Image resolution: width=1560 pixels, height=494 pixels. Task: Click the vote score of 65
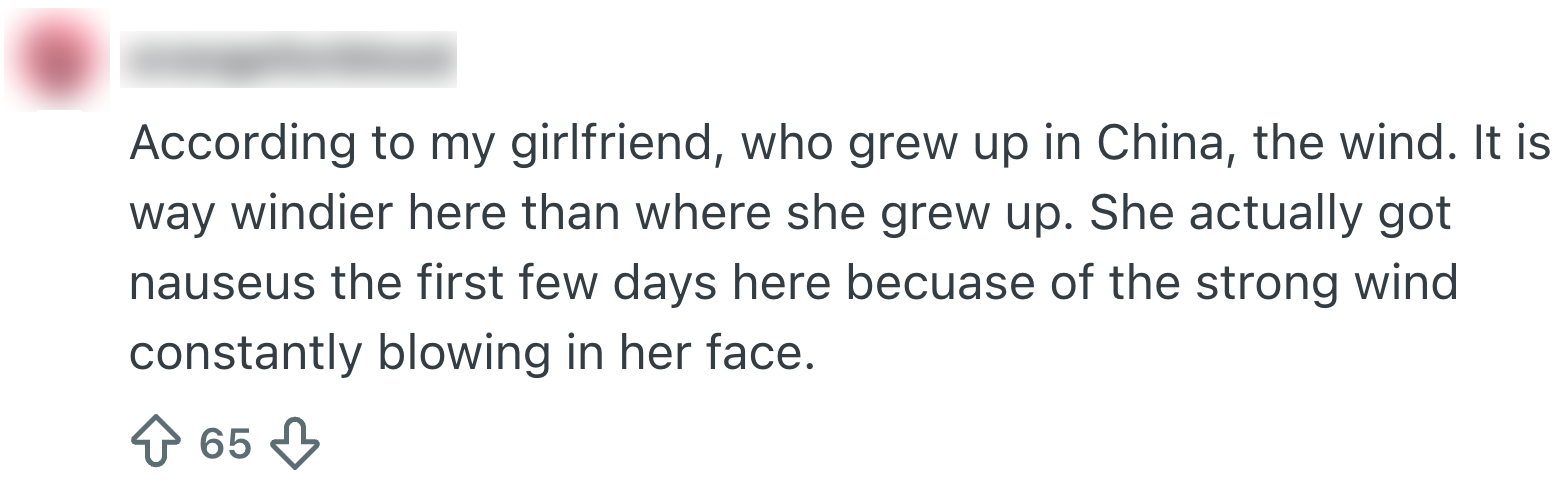(225, 444)
